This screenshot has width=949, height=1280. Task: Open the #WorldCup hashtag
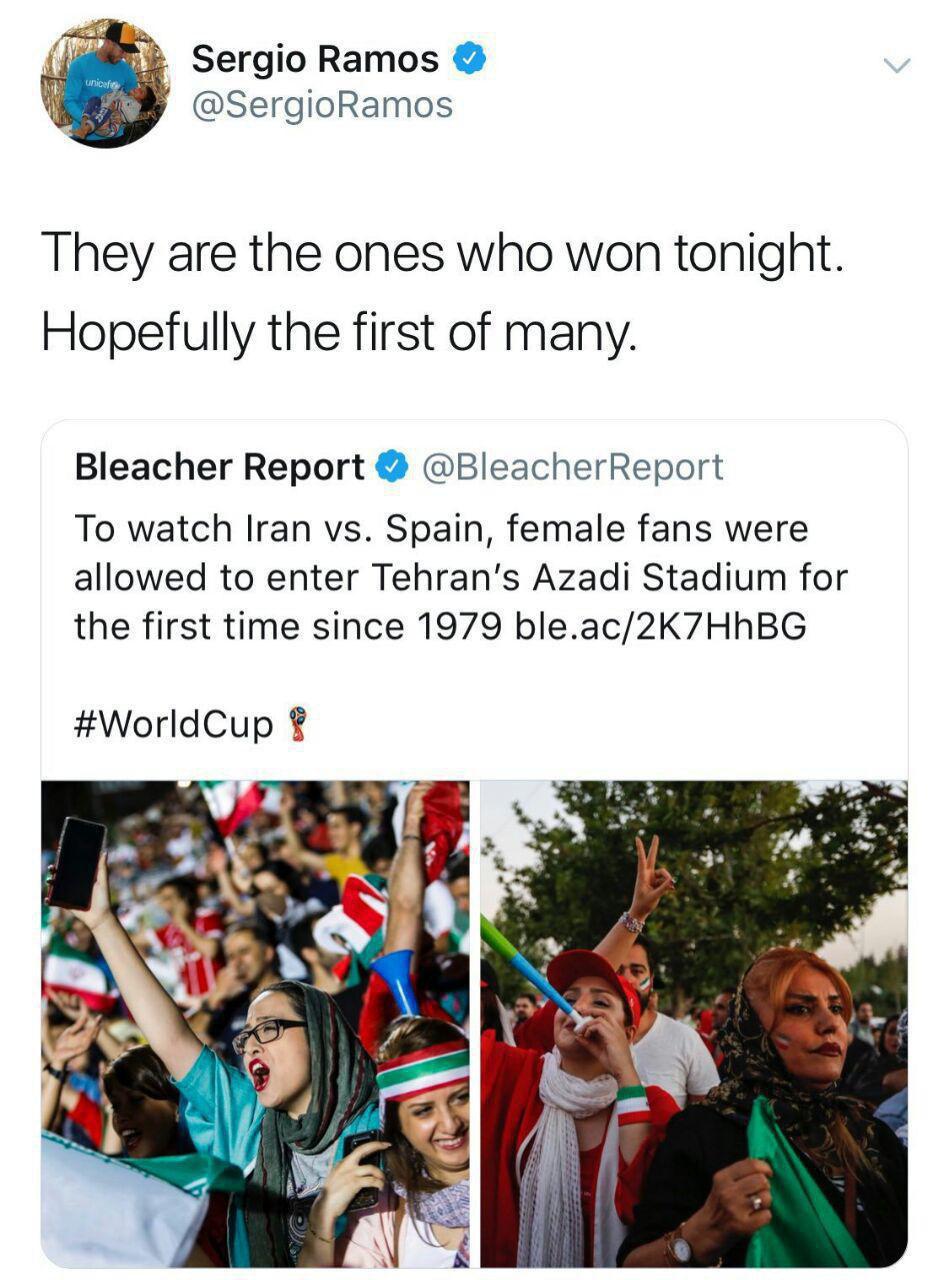pyautogui.click(x=173, y=724)
